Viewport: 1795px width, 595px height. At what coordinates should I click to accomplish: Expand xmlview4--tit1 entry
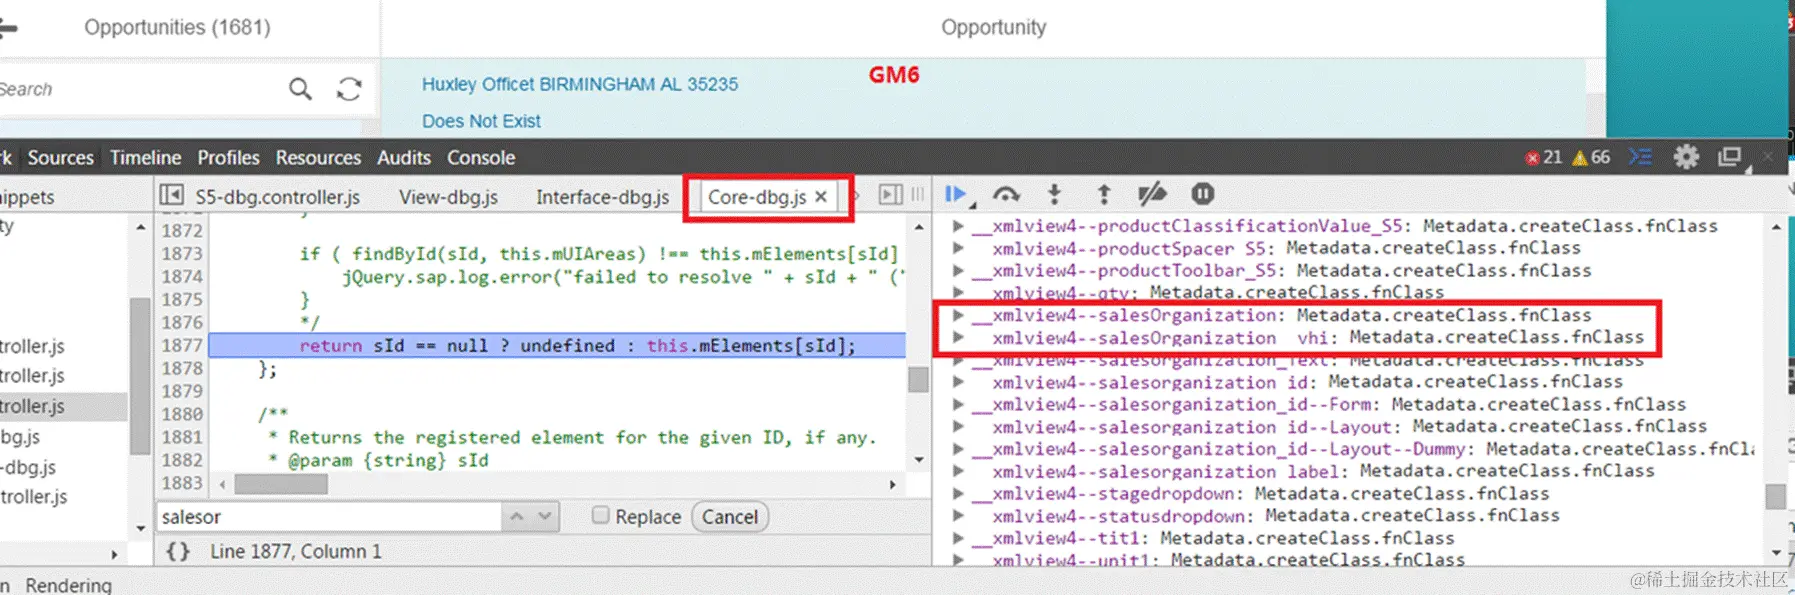coord(958,538)
